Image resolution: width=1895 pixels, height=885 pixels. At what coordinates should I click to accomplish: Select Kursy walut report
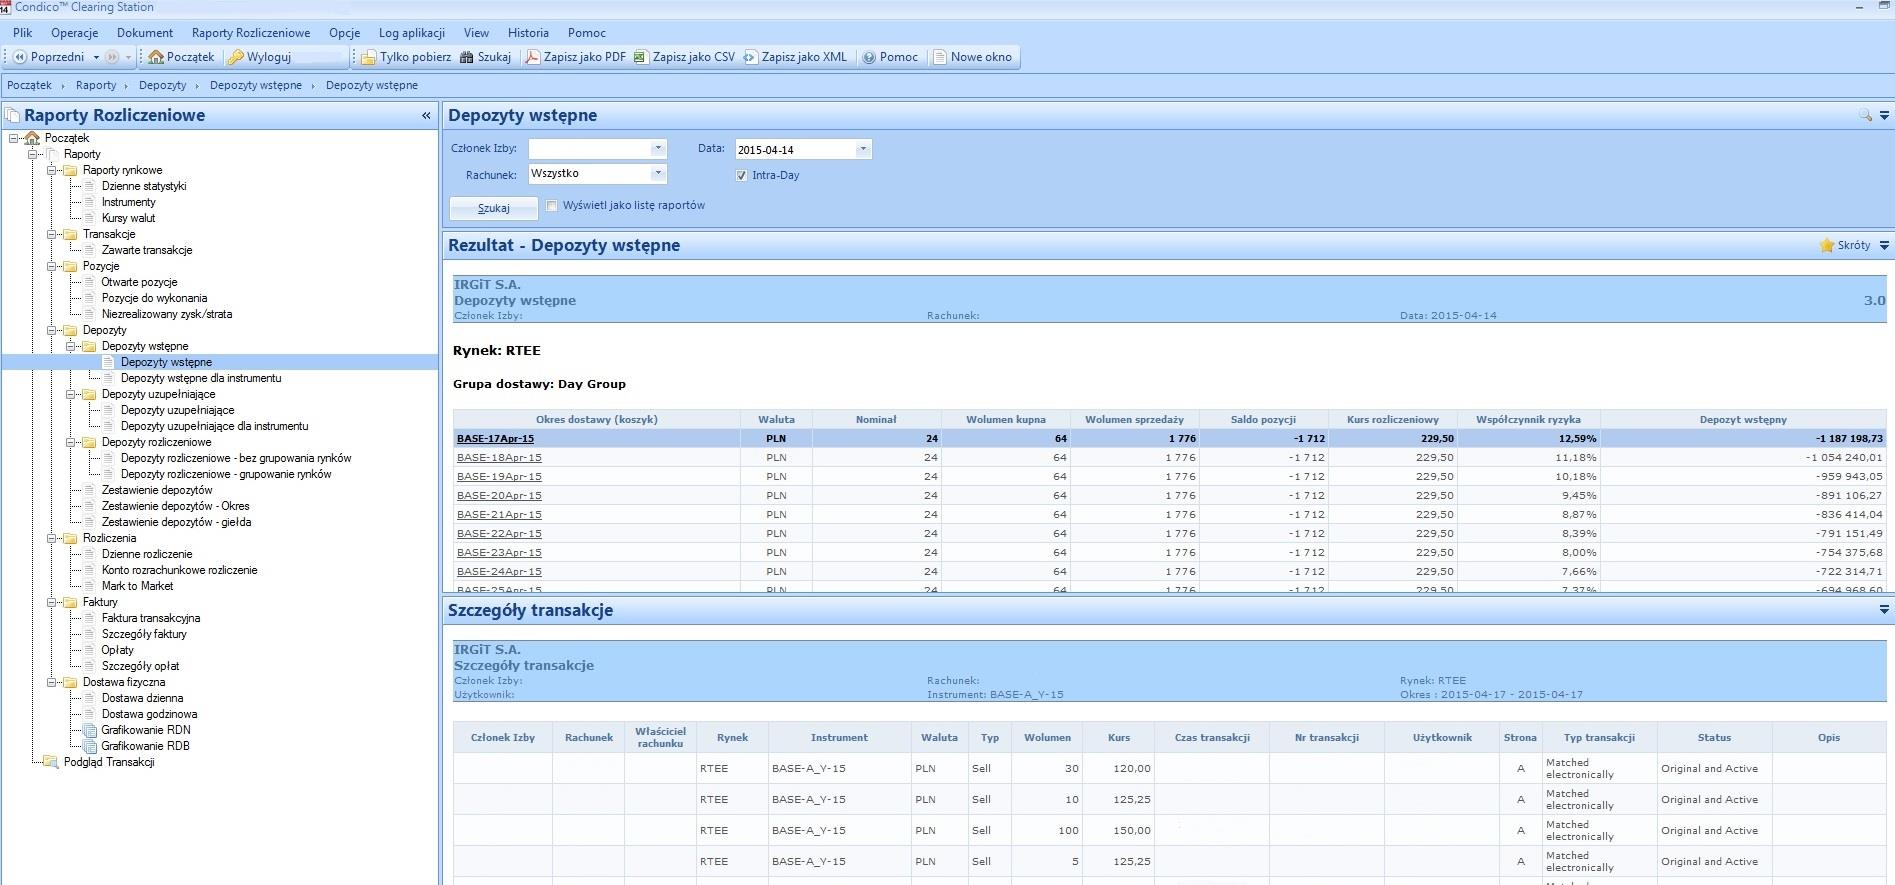coord(128,218)
